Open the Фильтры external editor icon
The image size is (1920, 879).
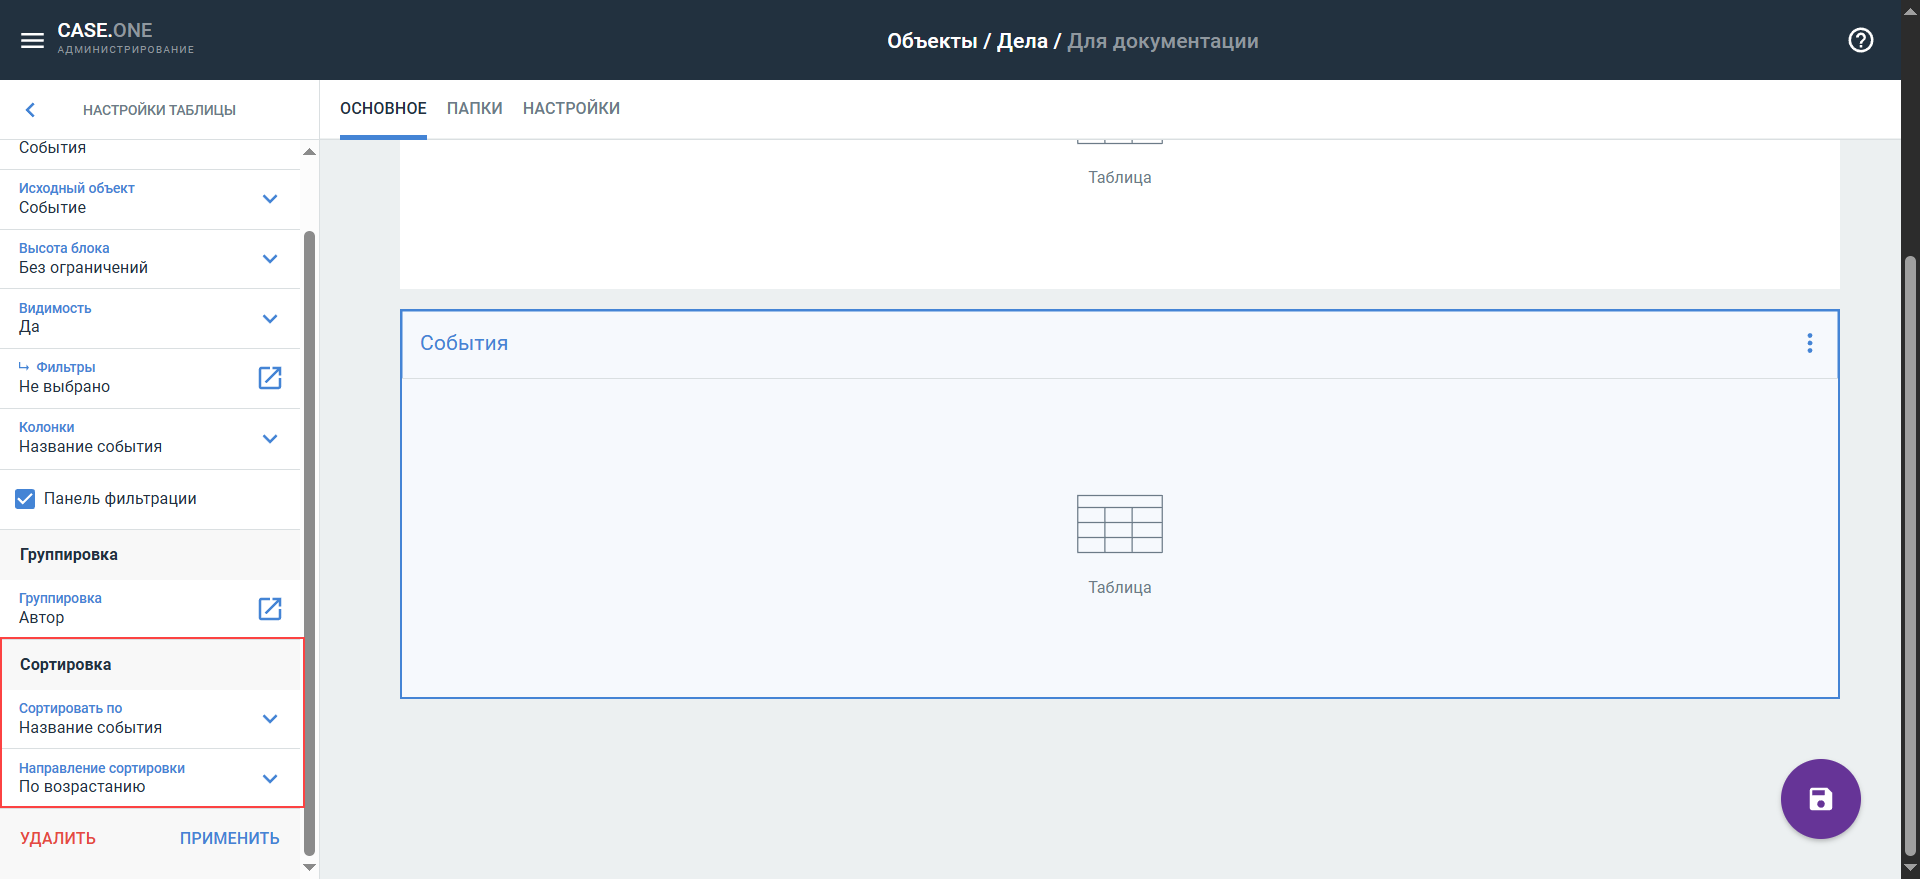[x=270, y=378]
